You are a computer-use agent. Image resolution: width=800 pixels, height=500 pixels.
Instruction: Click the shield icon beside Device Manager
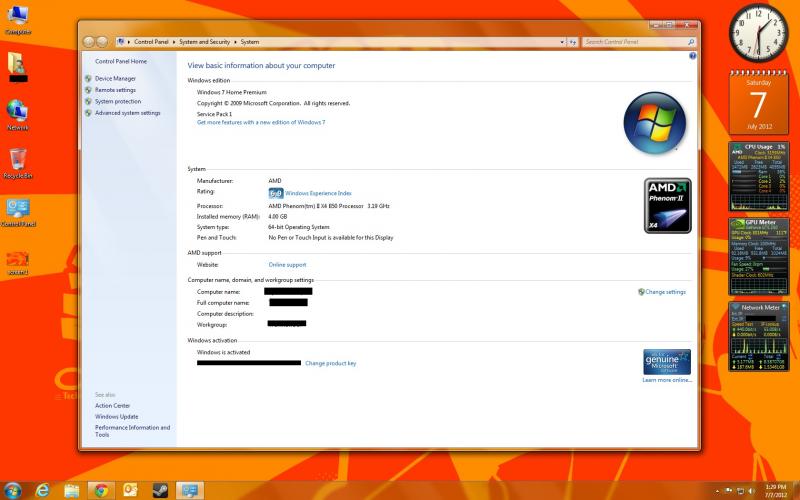[88, 79]
